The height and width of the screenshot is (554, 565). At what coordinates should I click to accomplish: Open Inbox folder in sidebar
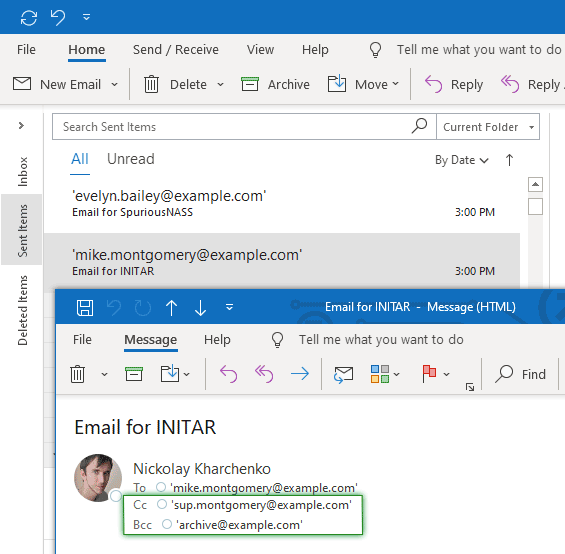[22, 172]
